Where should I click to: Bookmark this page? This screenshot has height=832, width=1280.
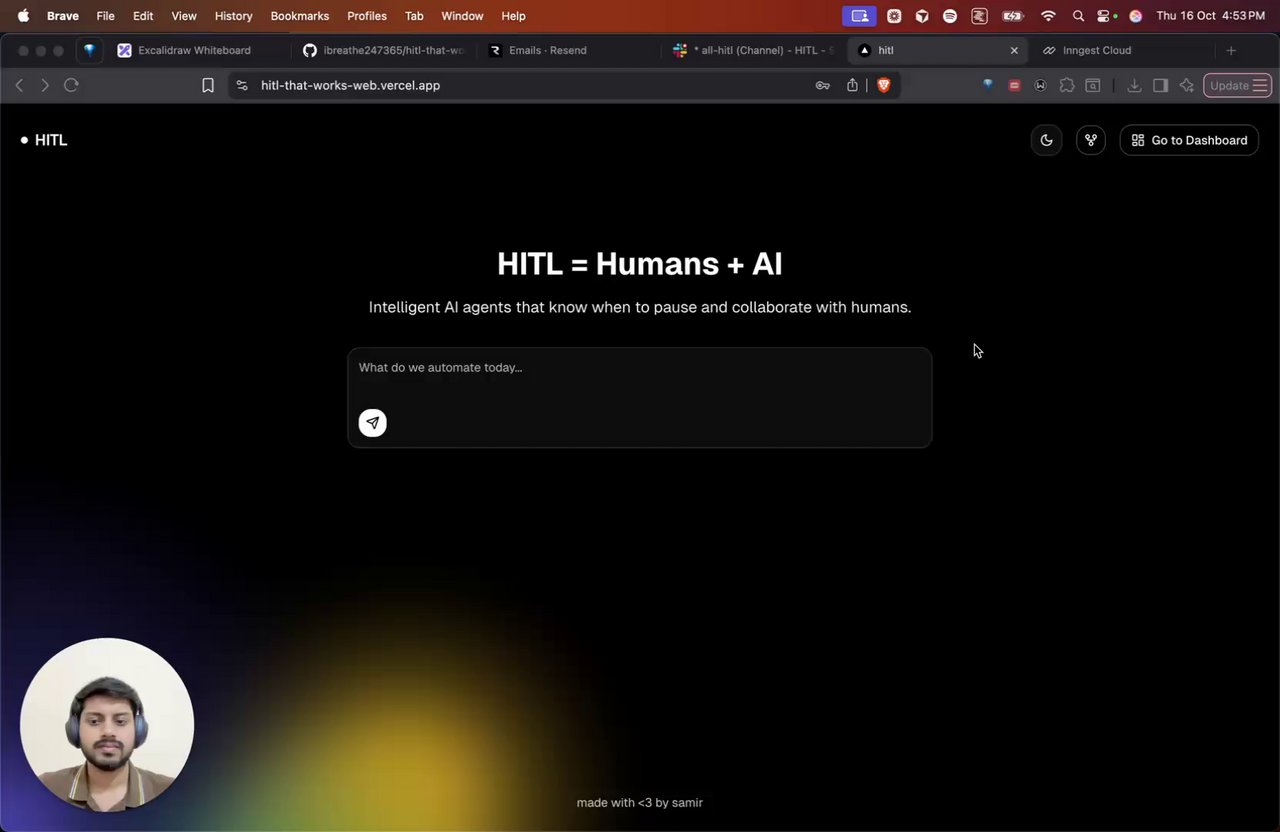pyautogui.click(x=208, y=85)
